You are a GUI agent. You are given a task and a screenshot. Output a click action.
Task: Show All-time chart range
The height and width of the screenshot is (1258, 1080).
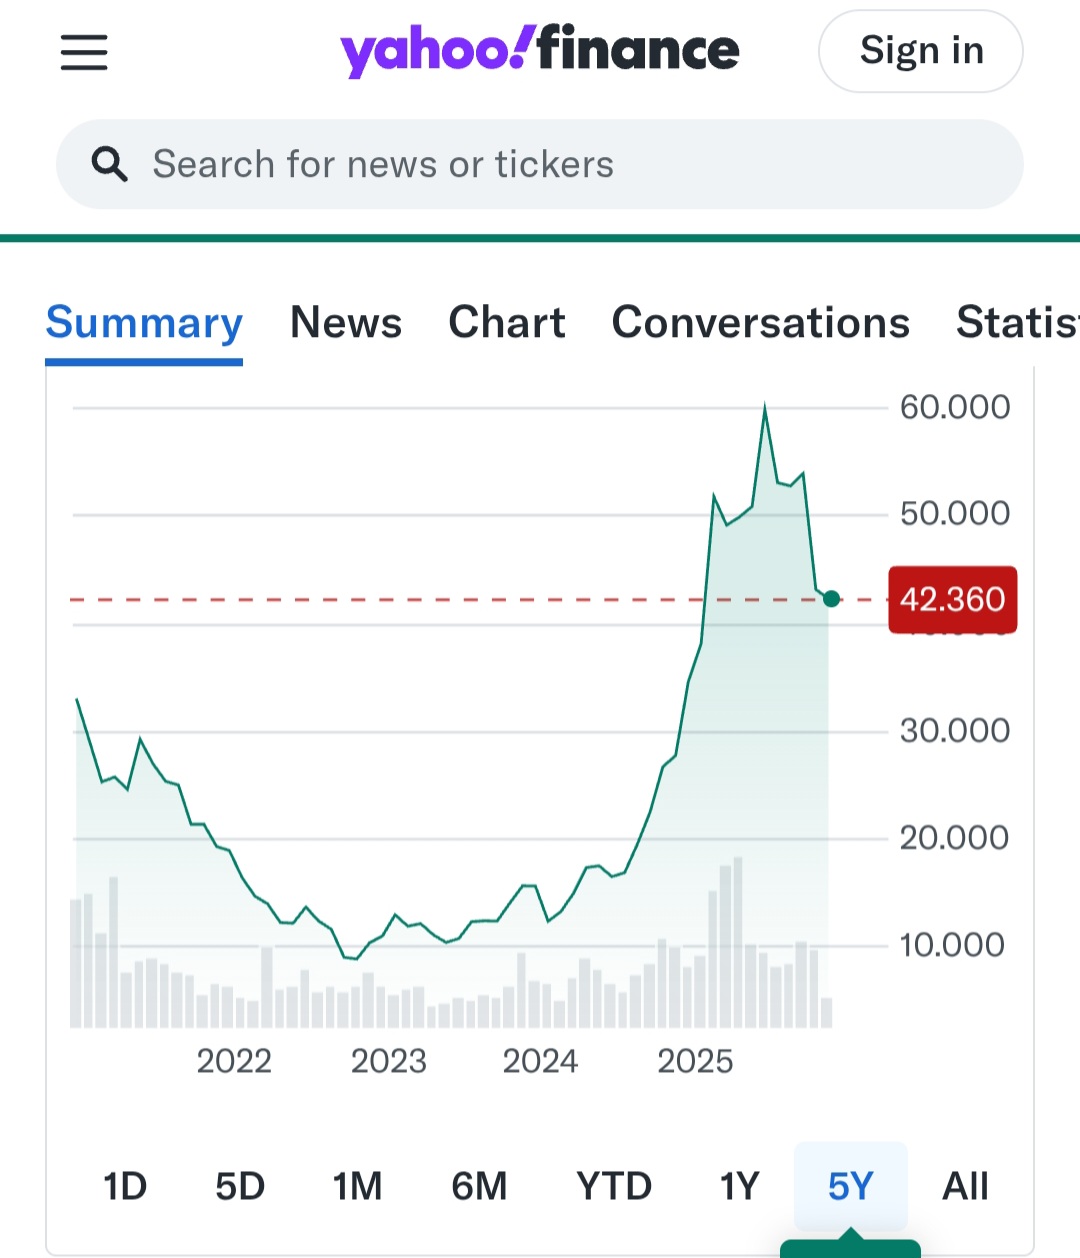[965, 1186]
